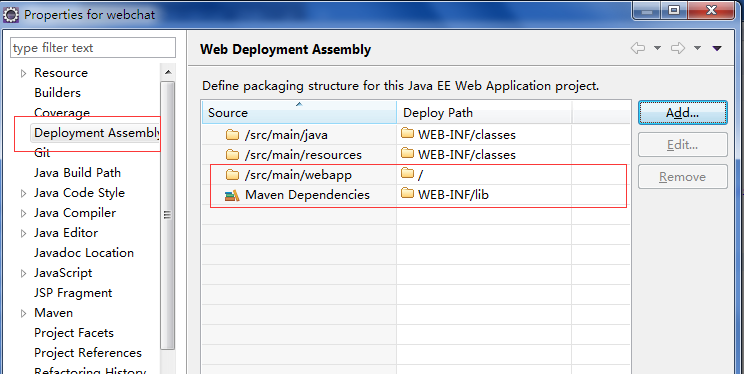Open the JSP Fragment page
The image size is (744, 374).
73,293
